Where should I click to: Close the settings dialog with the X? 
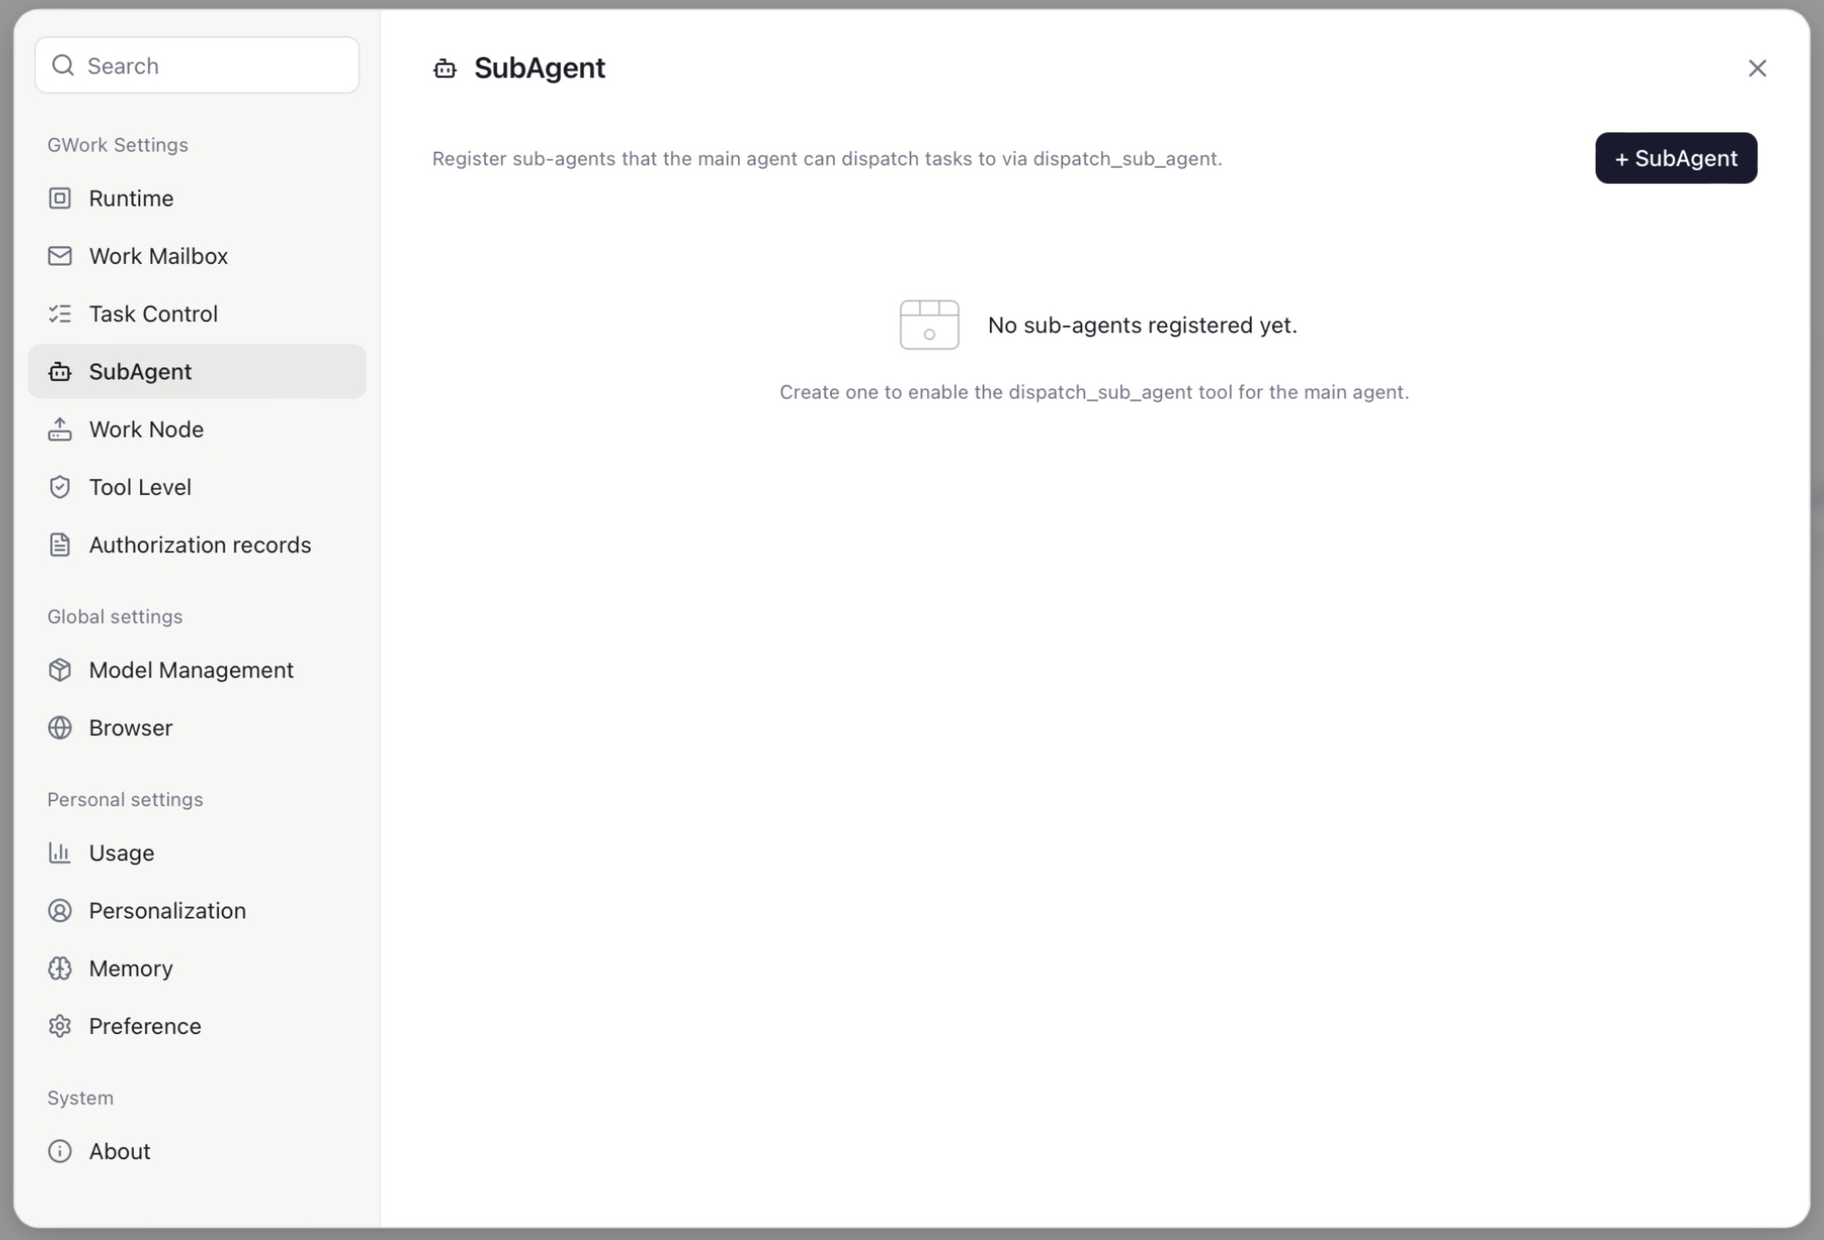tap(1757, 68)
